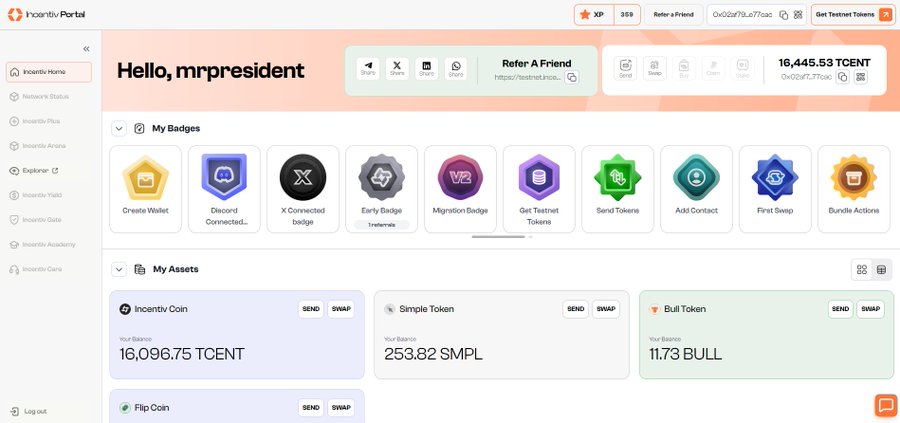The height and width of the screenshot is (423, 900).
Task: Show QR code below 16,445.53 TCENT
Action: click(860, 77)
